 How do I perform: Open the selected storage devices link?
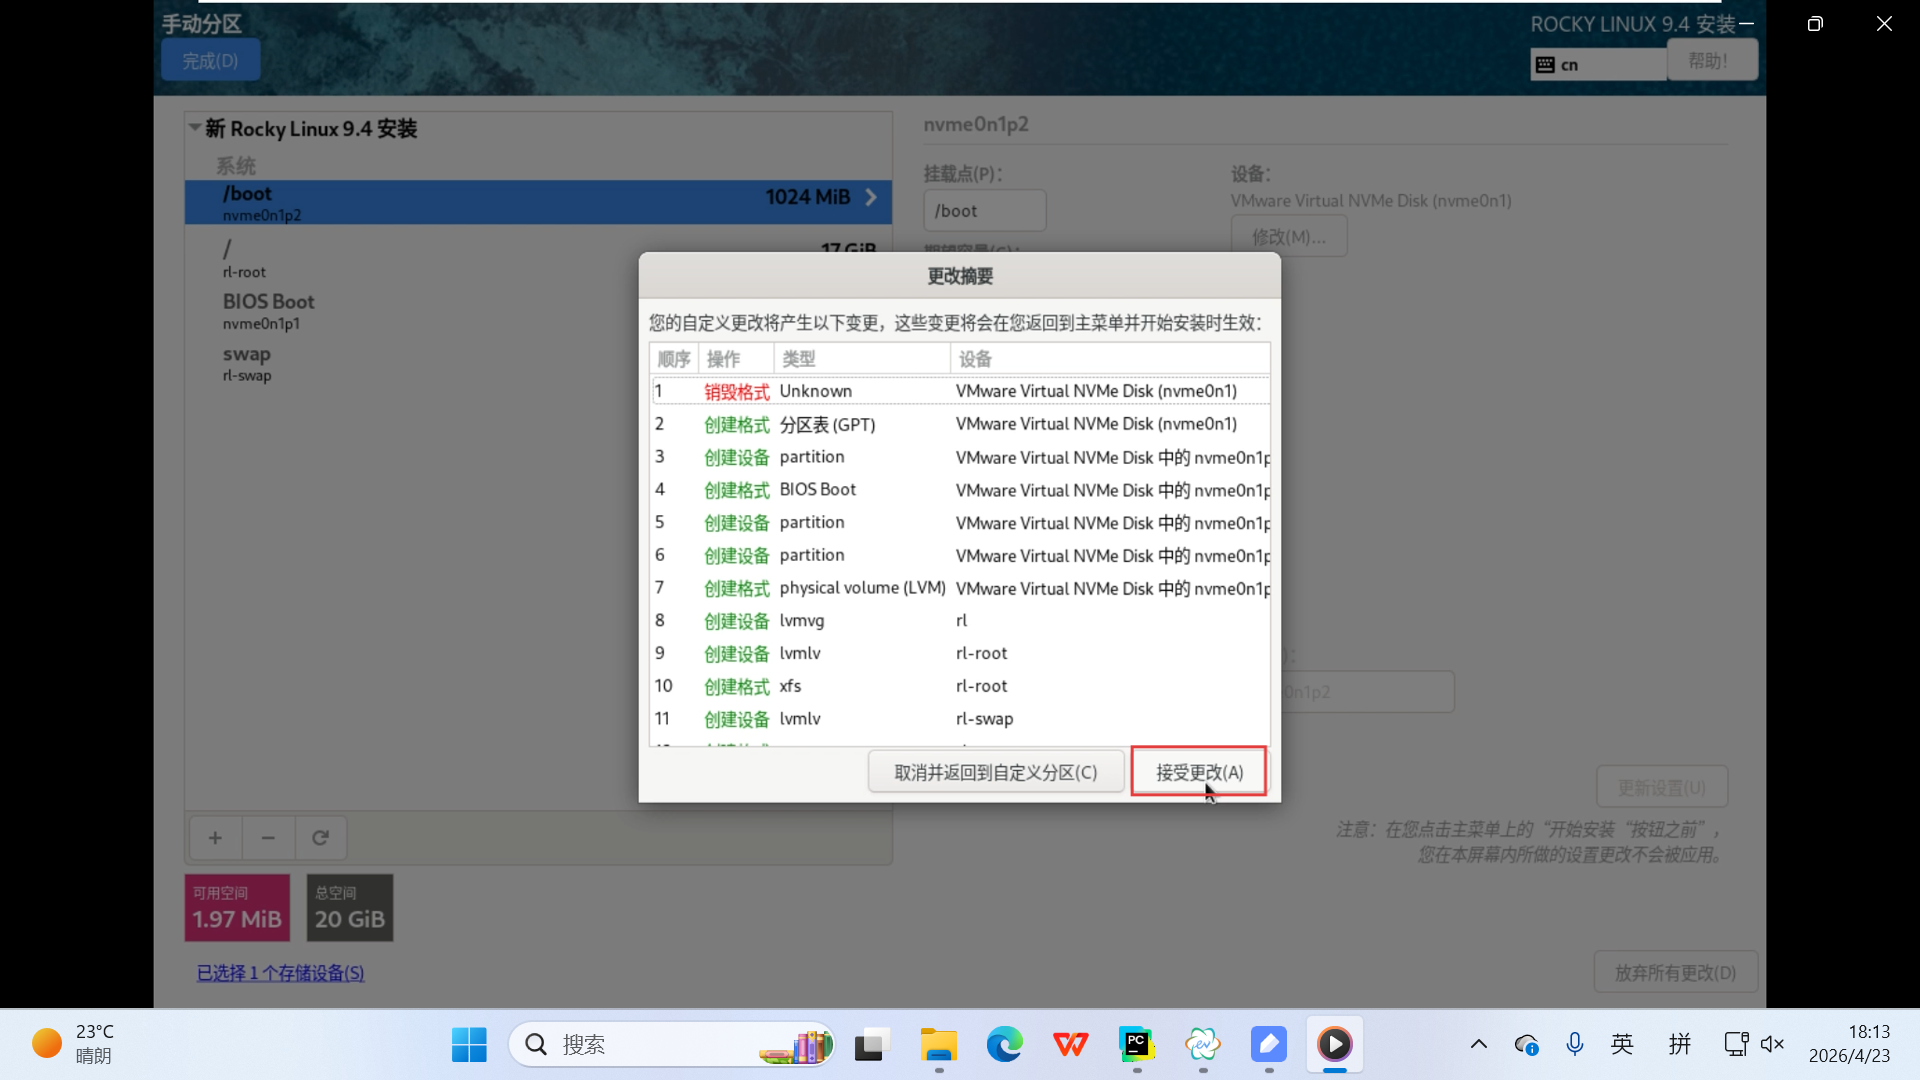[280, 973]
